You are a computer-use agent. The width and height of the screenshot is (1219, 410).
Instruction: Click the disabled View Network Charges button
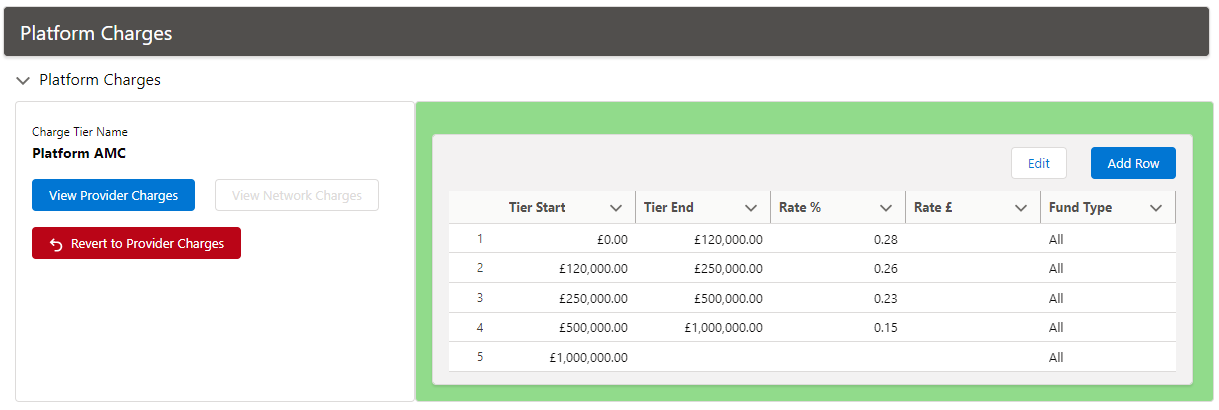(297, 196)
